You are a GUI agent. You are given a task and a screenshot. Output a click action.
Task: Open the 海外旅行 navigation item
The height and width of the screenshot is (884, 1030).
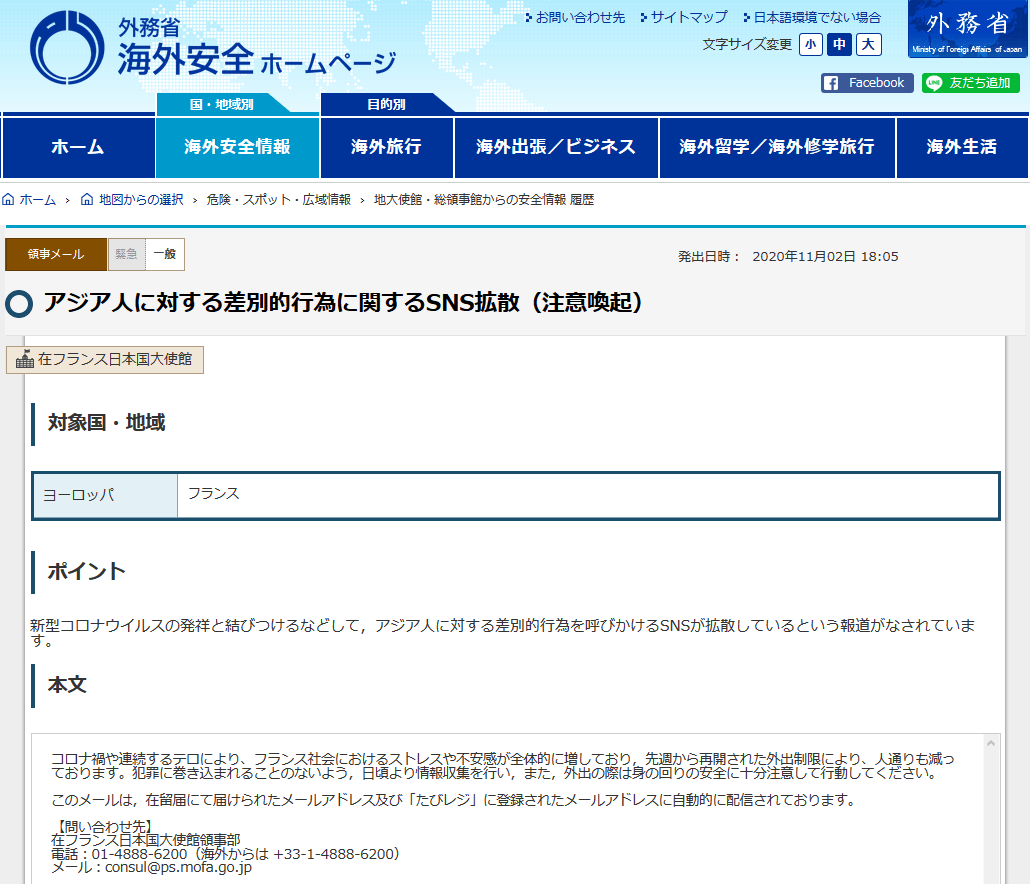386,147
